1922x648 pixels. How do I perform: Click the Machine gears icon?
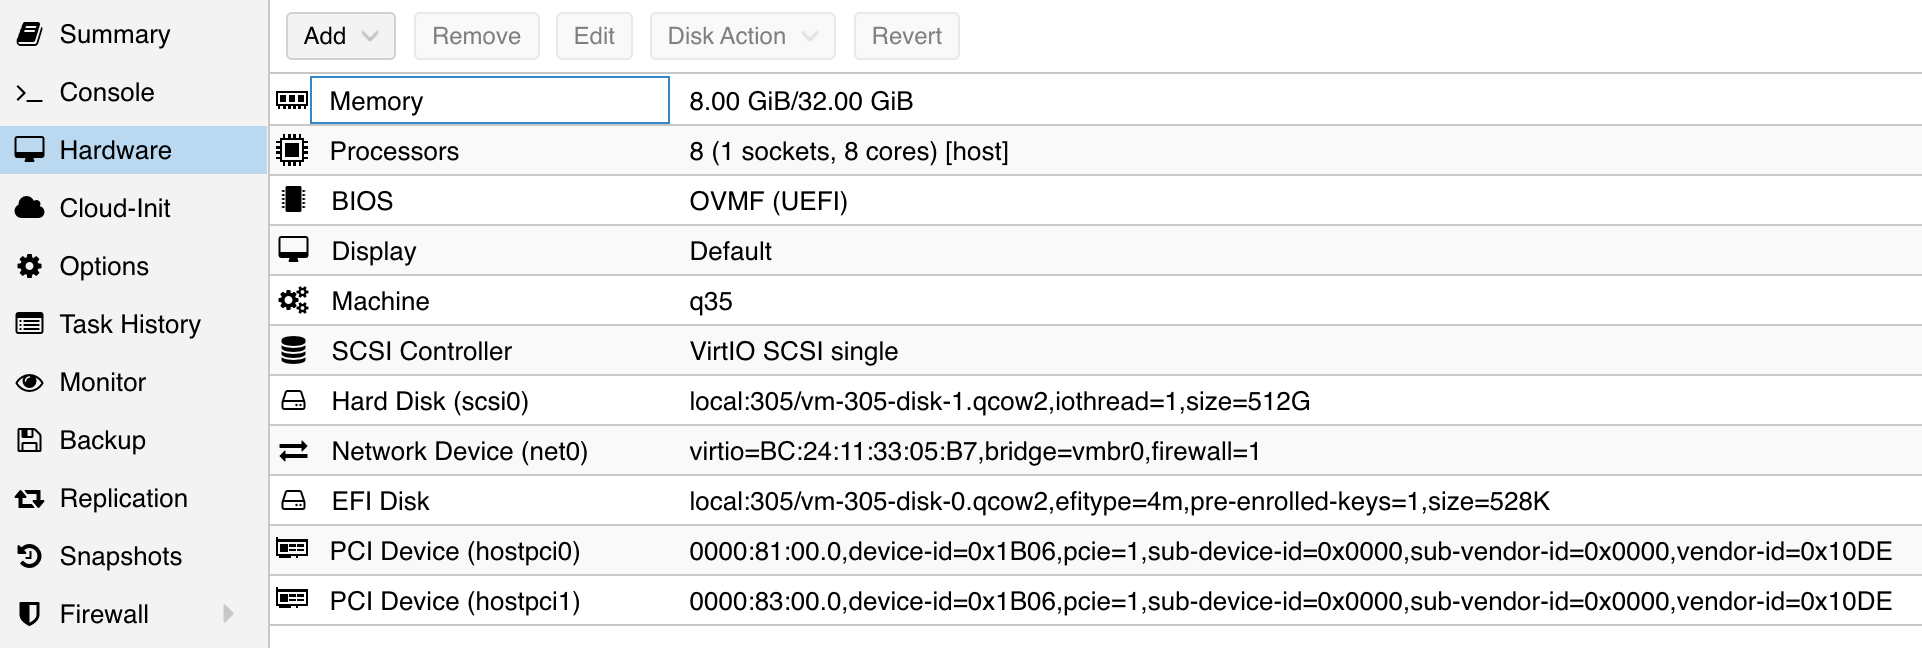293,300
